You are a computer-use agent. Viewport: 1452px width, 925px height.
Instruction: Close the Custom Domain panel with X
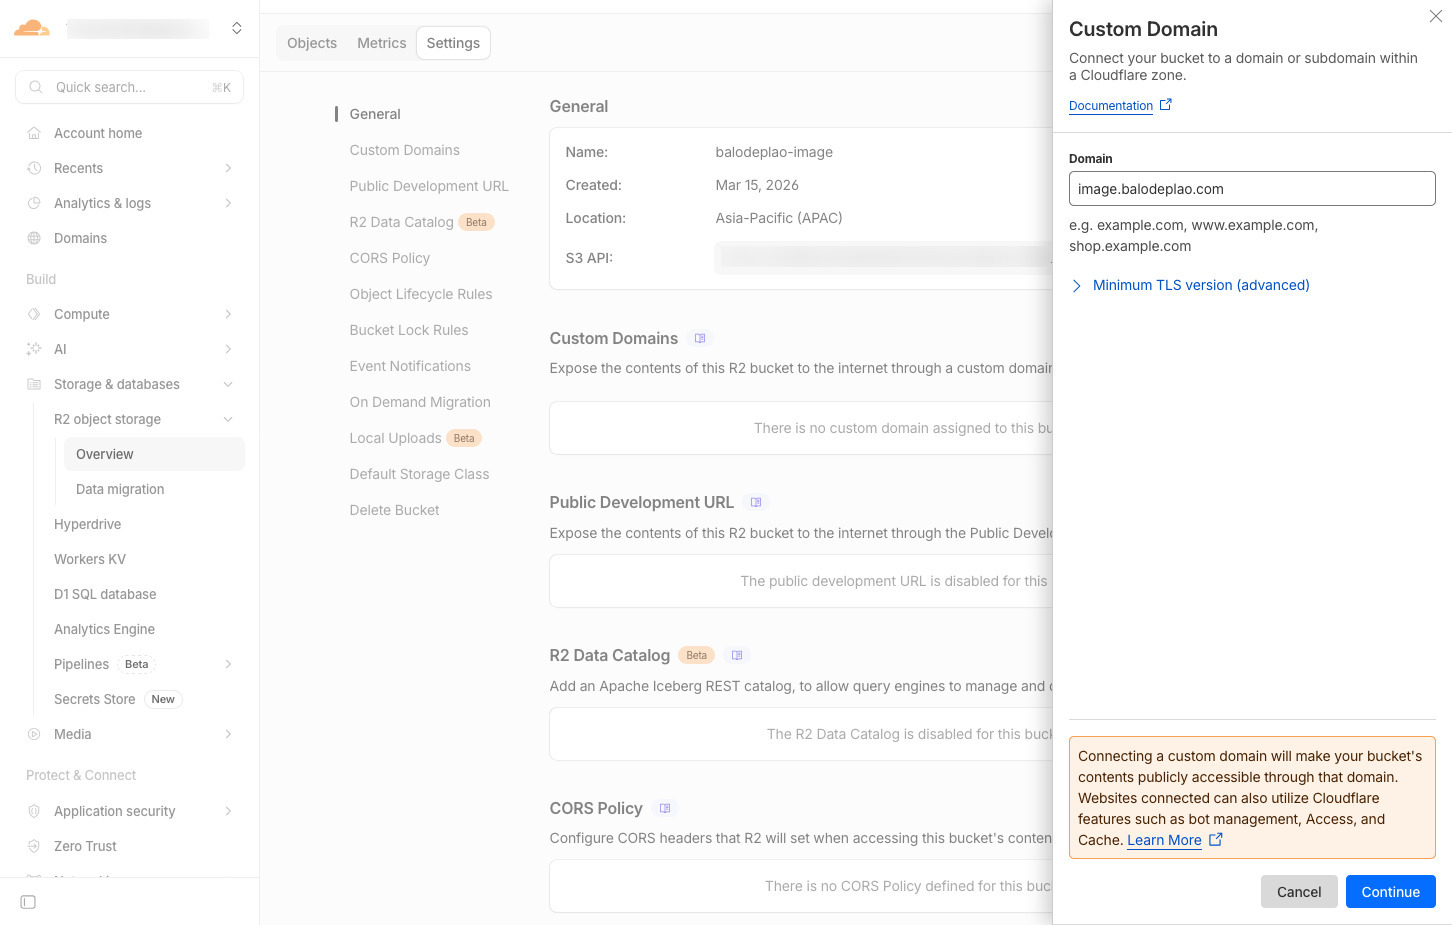point(1435,16)
